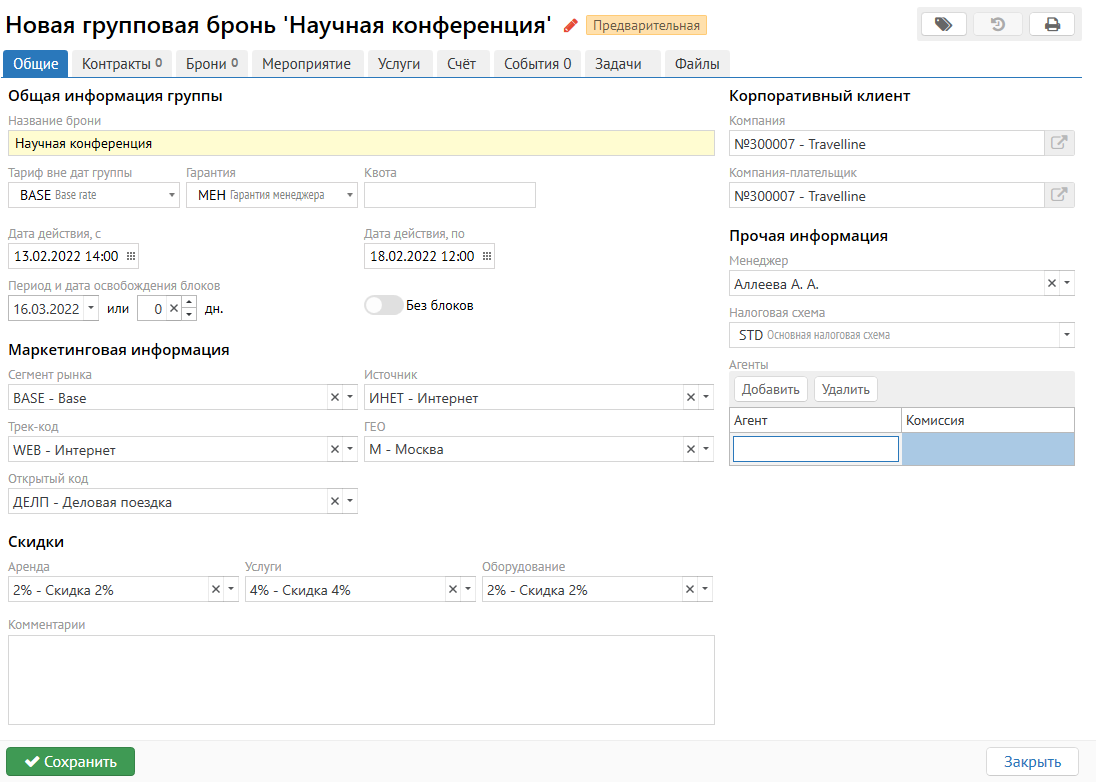This screenshot has width=1096, height=782.
Task: Open calendar icon for Дата действия, по
Action: [487, 256]
